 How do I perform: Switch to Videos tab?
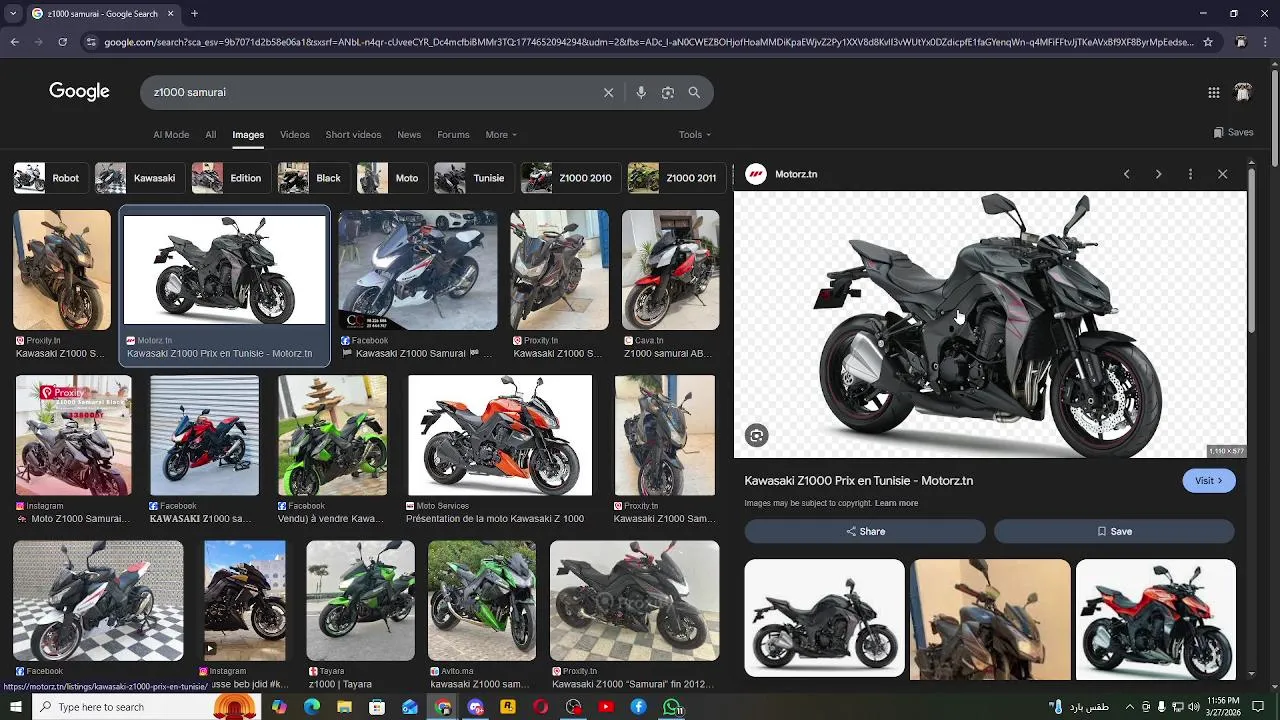pos(294,135)
